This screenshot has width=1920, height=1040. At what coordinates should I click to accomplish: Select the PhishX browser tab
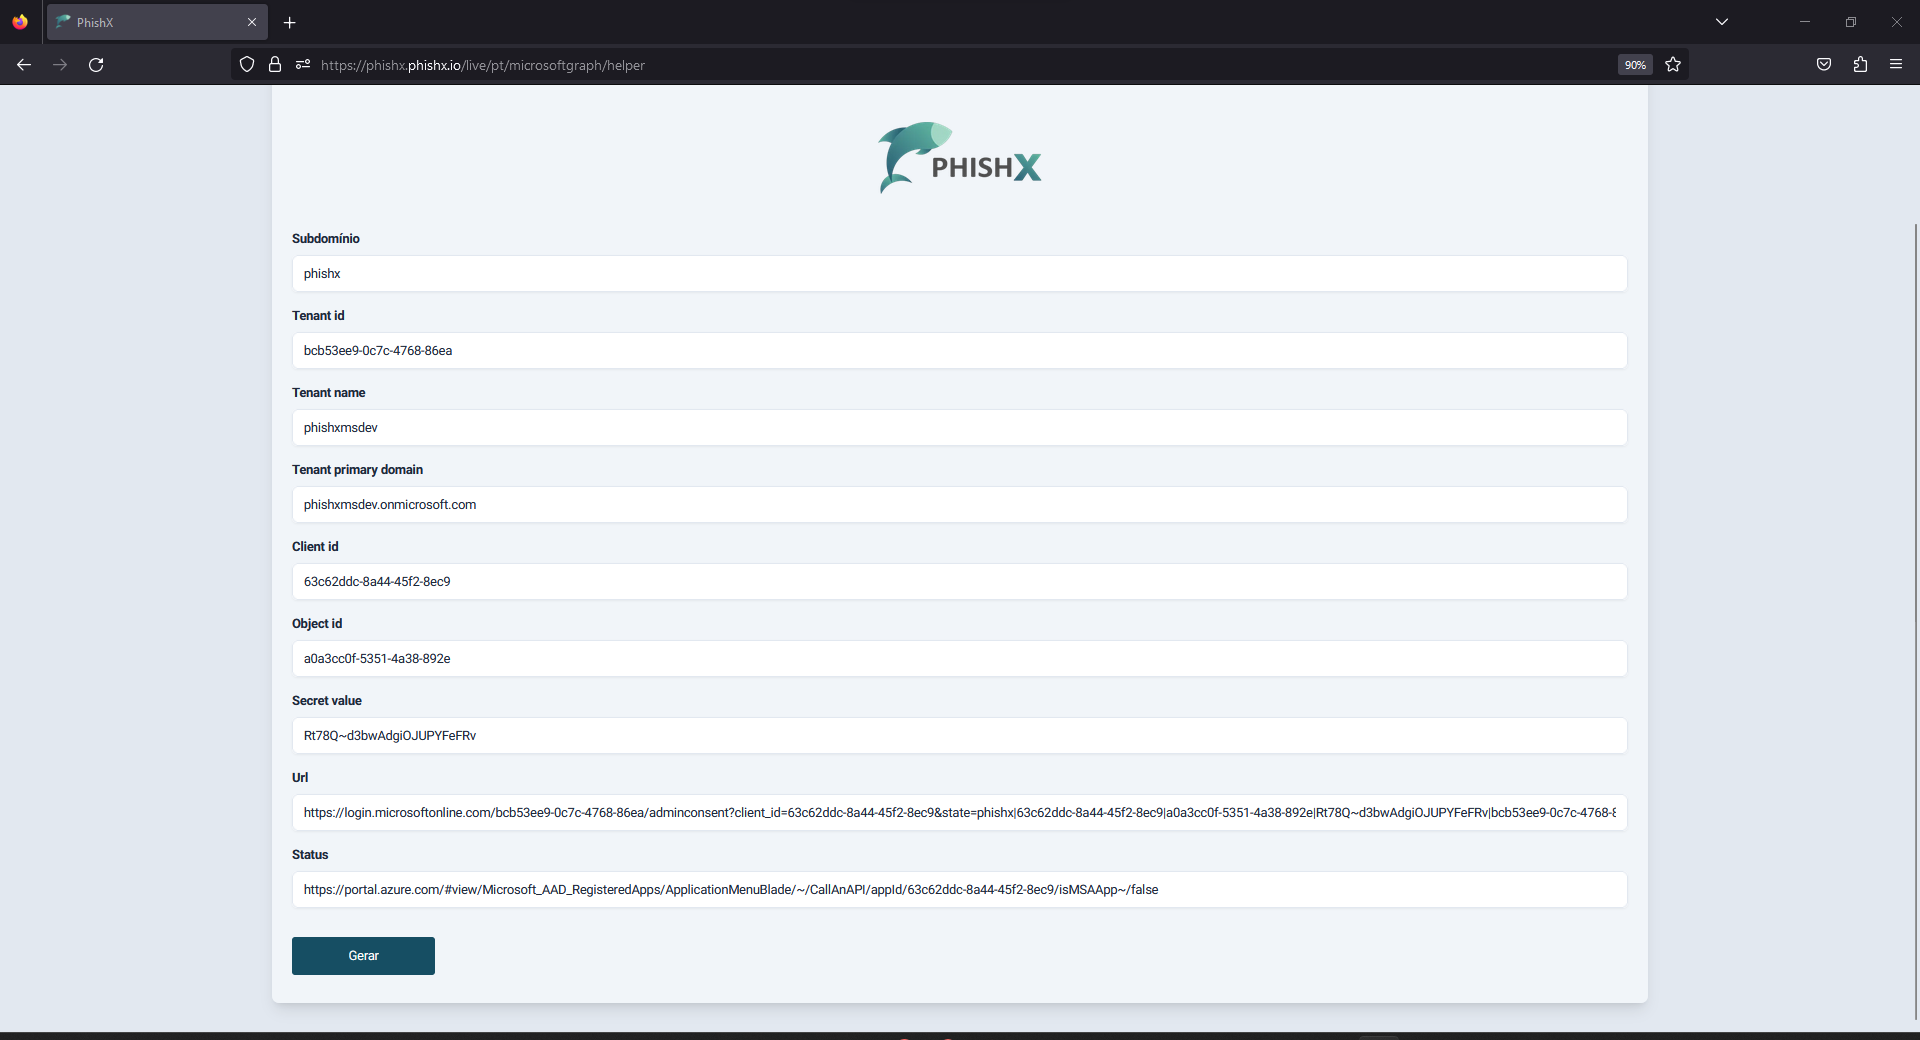click(x=157, y=22)
